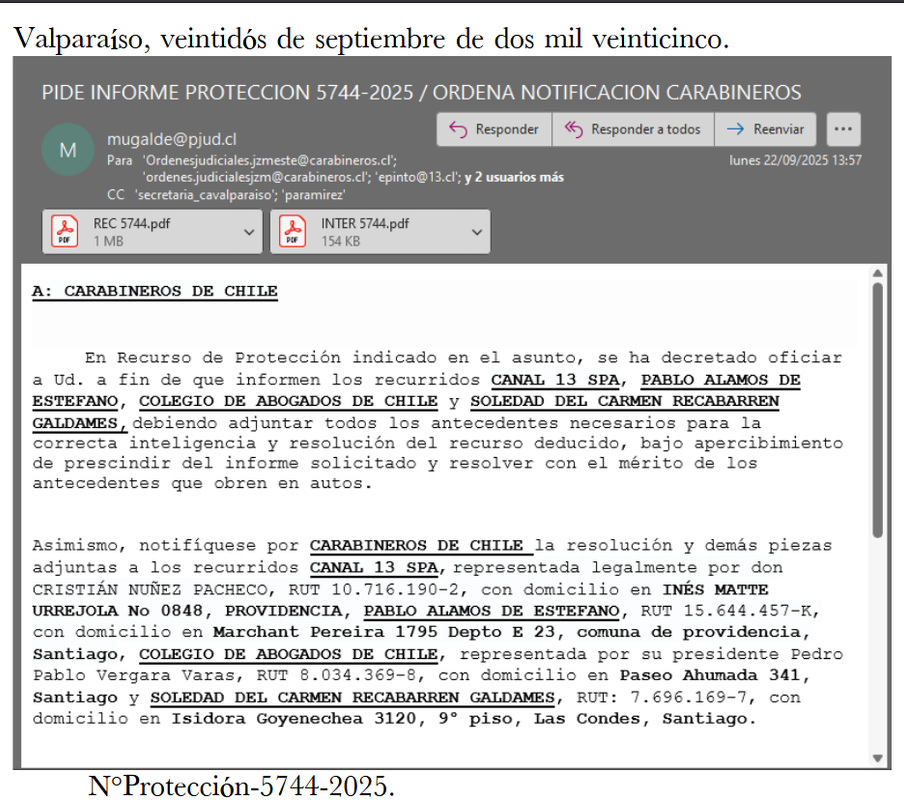The image size is (904, 800).
Task: Click RUT '10.716.190-2' text
Action: (x=395, y=590)
